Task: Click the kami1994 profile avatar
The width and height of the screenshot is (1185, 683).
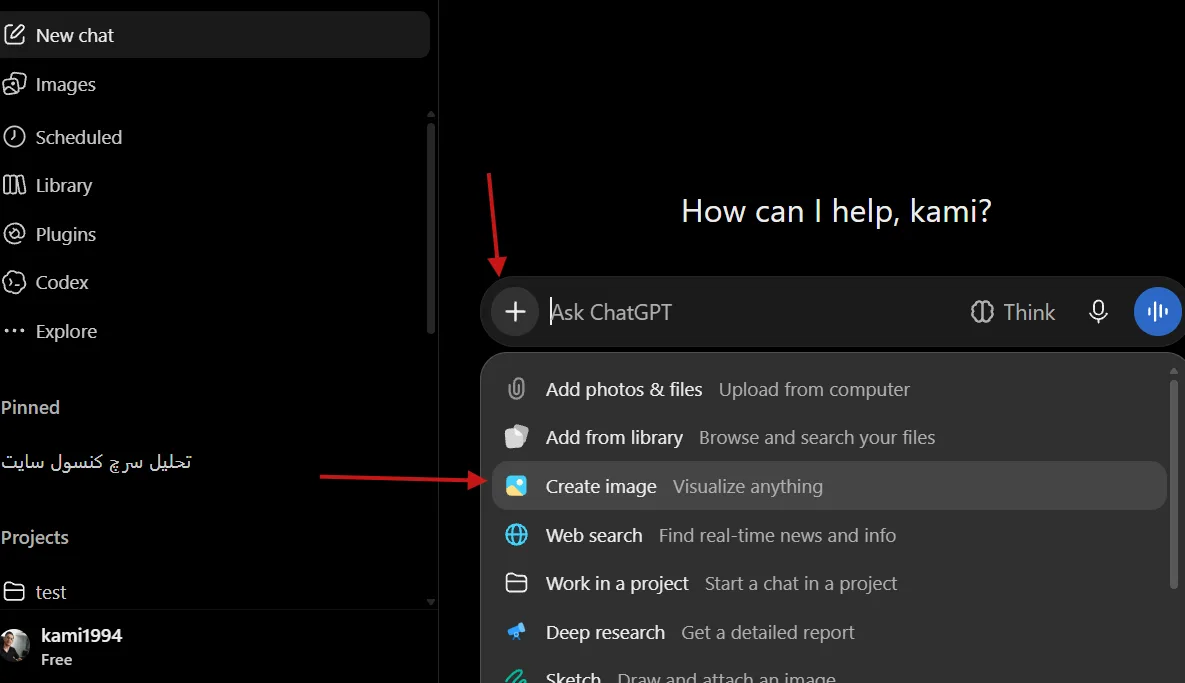Action: pyautogui.click(x=14, y=646)
